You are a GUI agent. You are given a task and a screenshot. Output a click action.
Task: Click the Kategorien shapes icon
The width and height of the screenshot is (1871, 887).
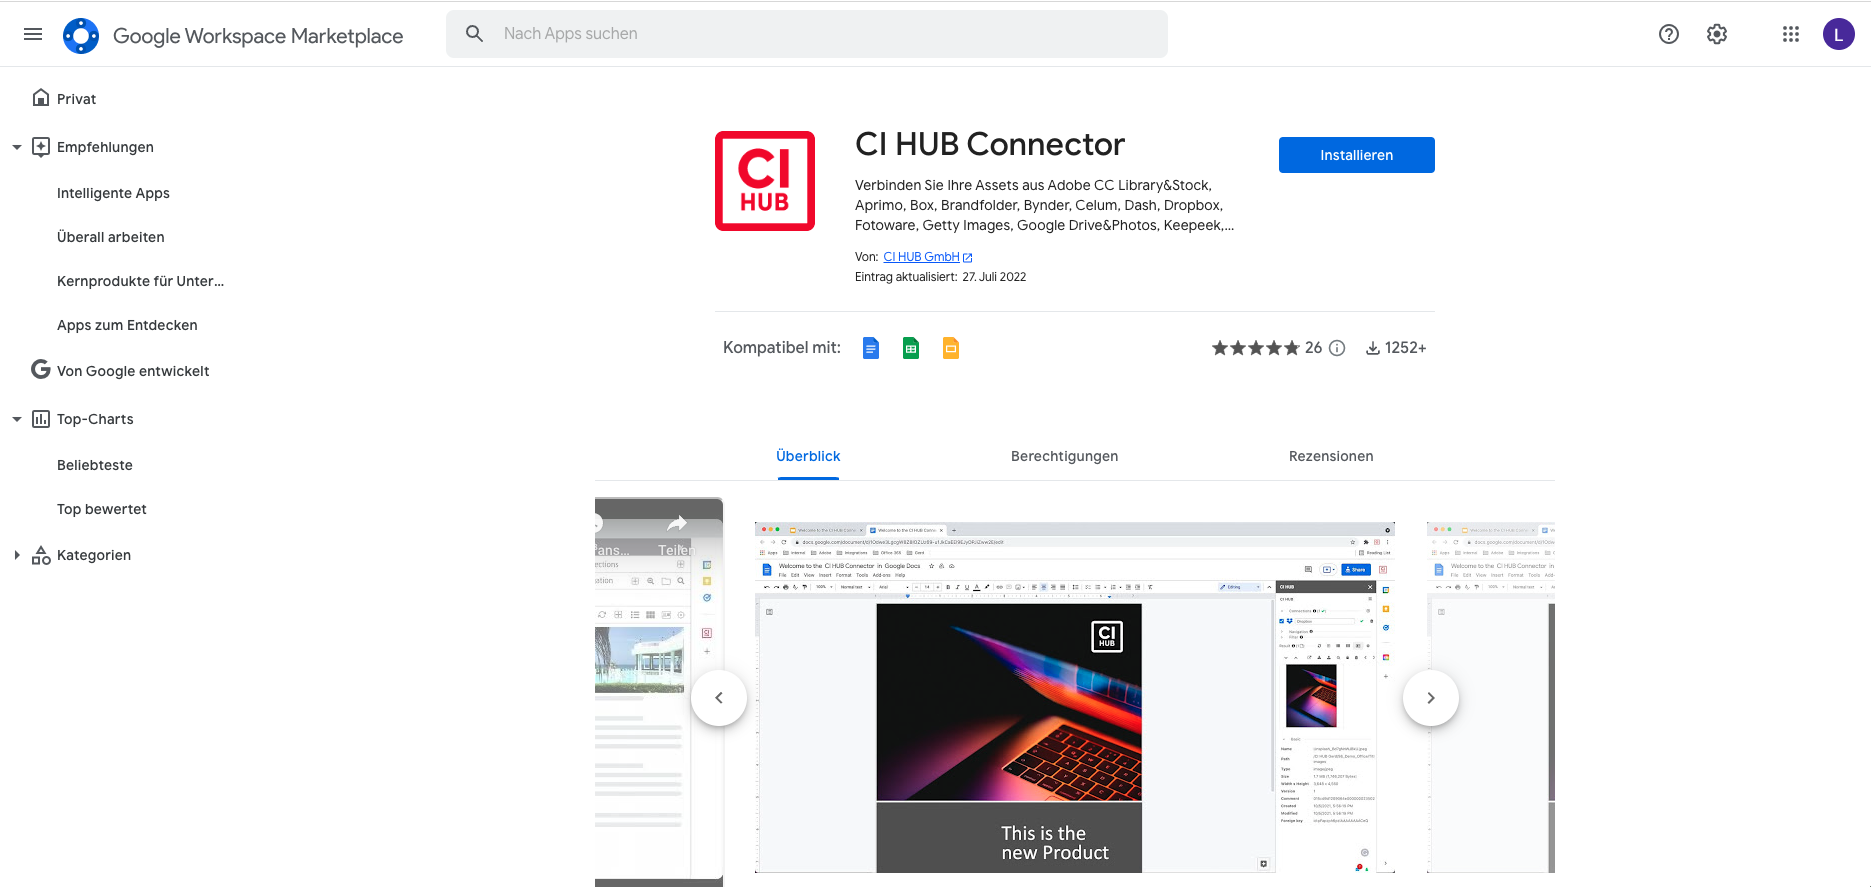pos(41,555)
